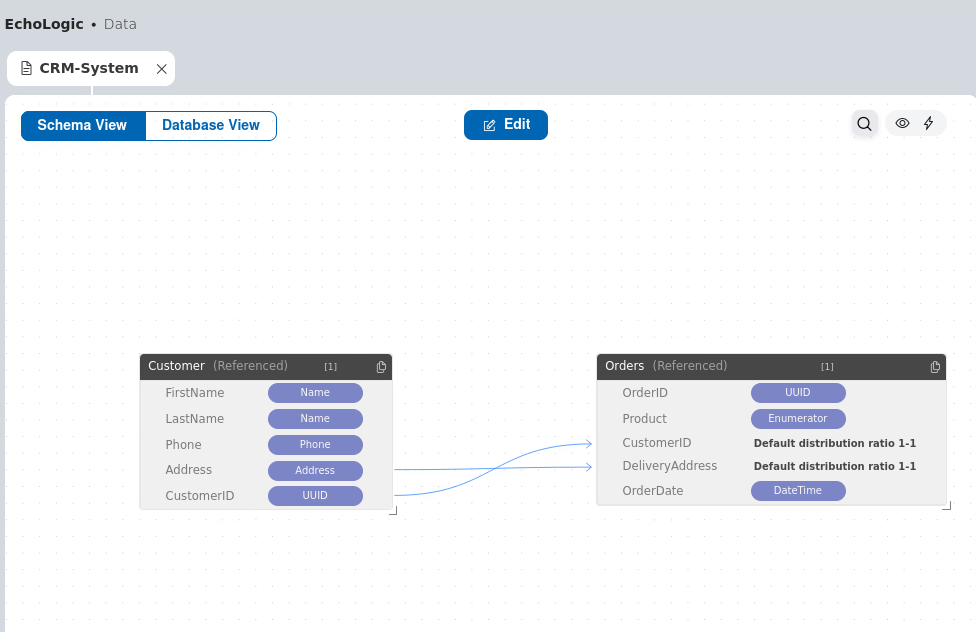The height and width of the screenshot is (632, 976).
Task: Click the OrderID UUID type pill
Action: click(x=798, y=393)
